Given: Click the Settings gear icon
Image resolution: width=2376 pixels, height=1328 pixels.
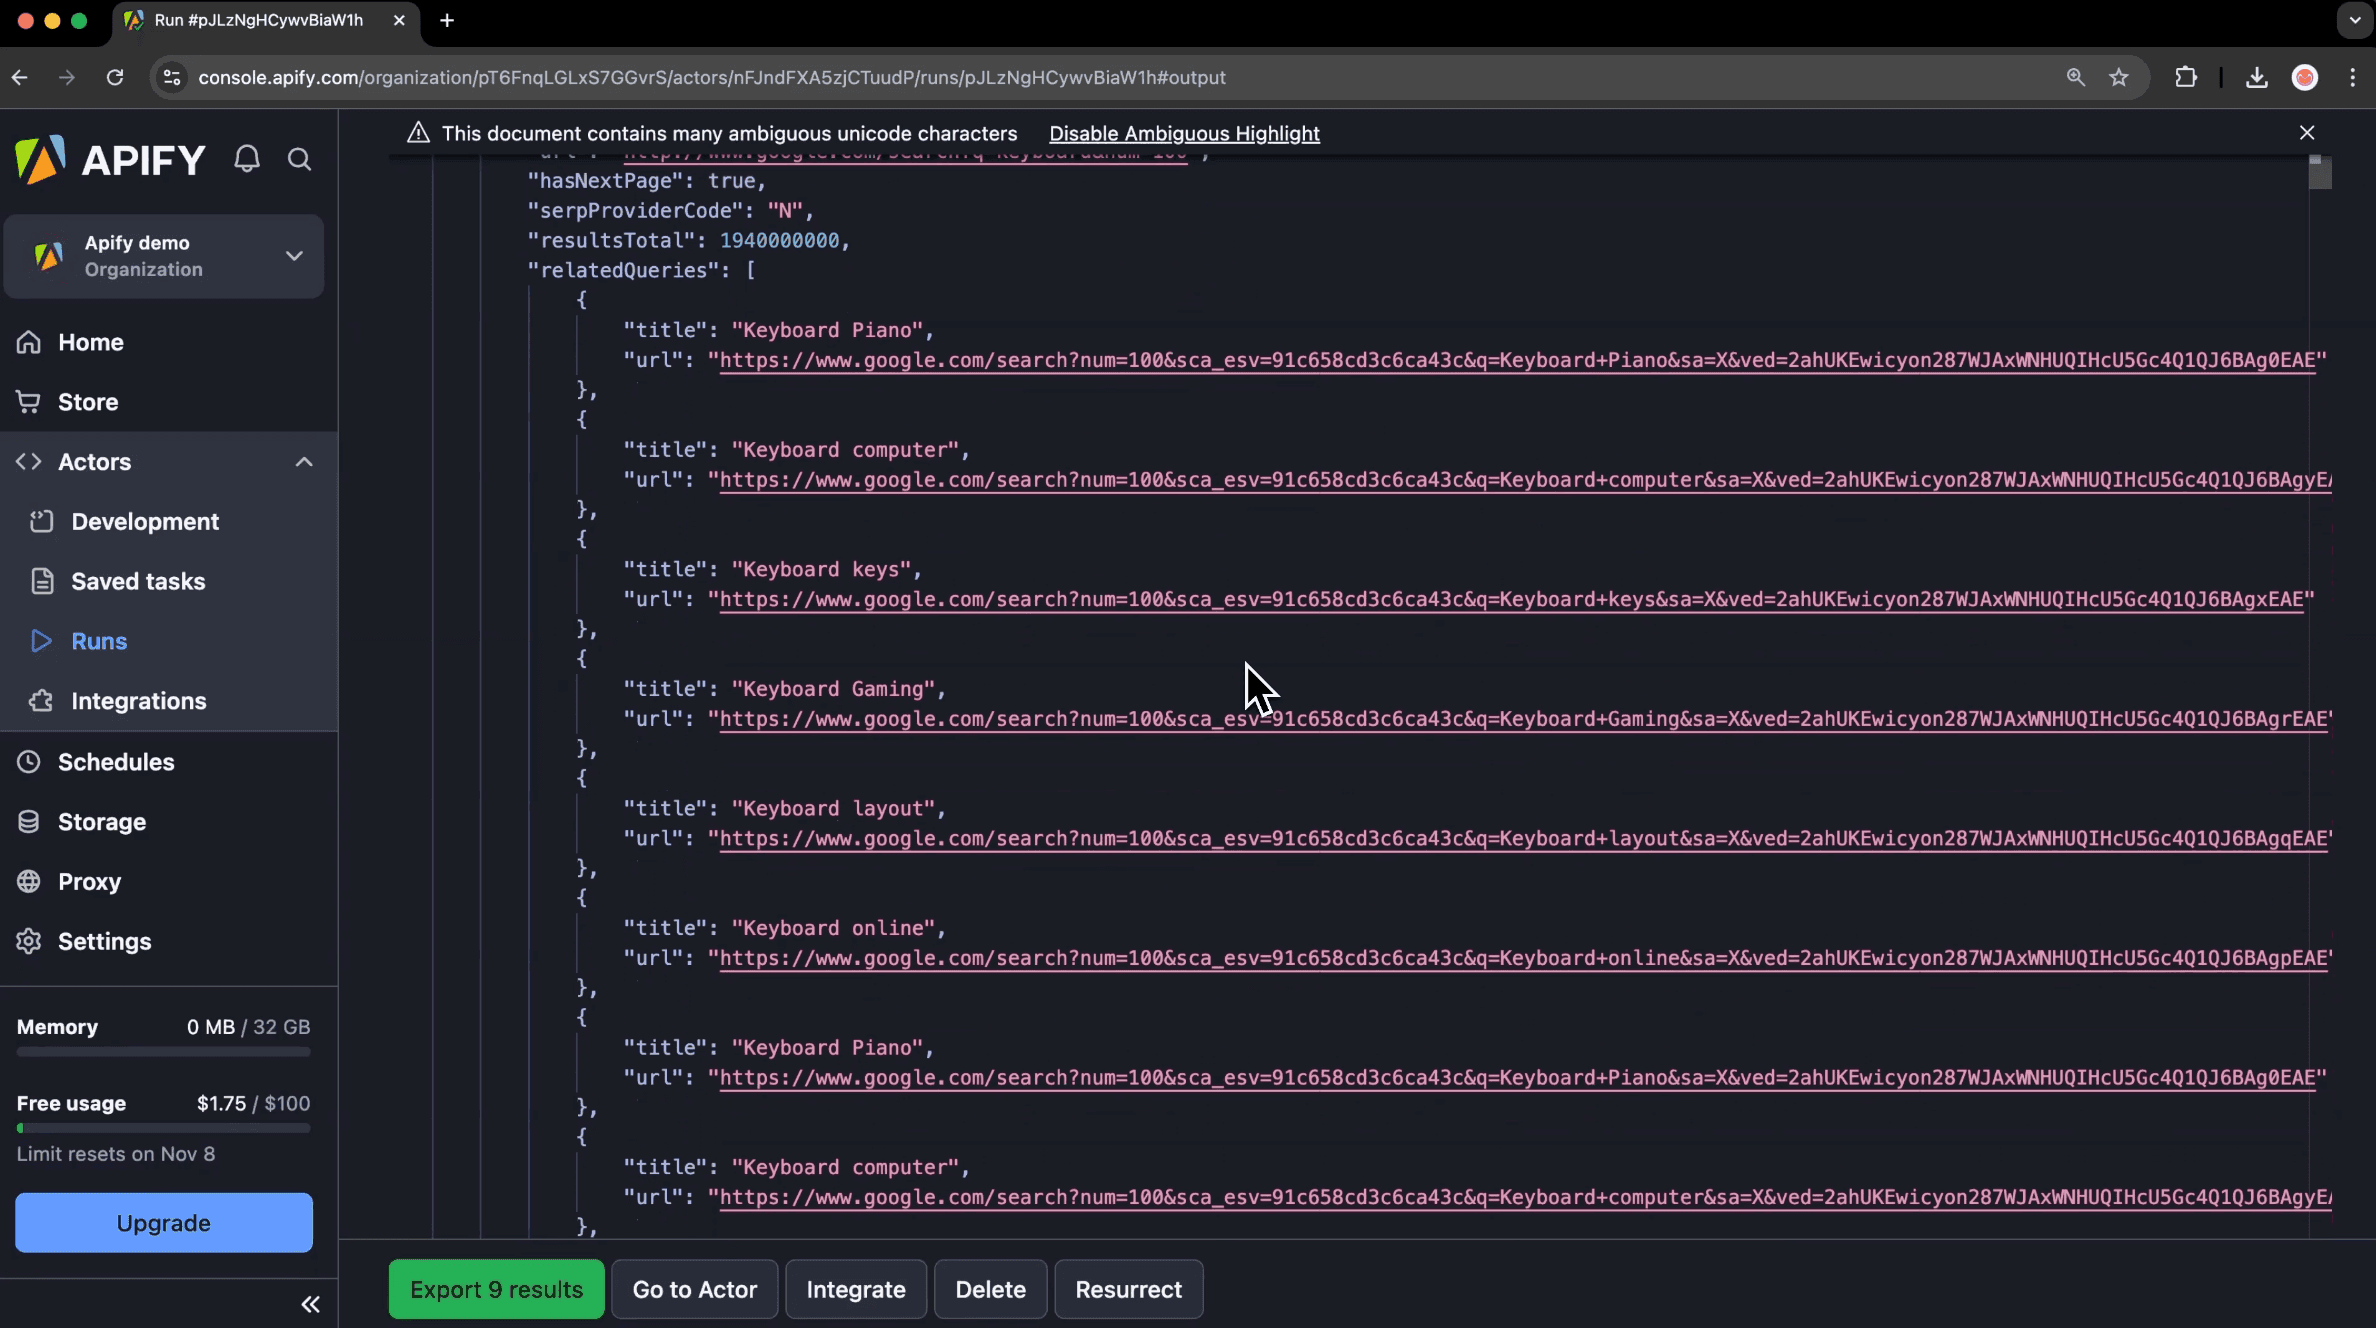Looking at the screenshot, I should tap(29, 941).
